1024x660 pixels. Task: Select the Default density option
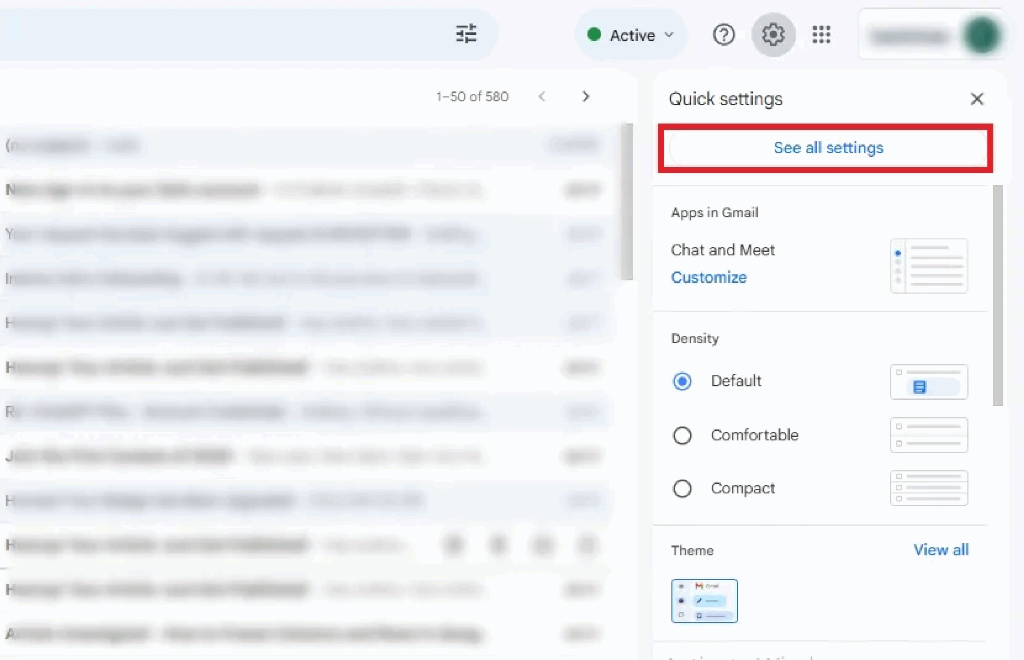click(x=683, y=381)
